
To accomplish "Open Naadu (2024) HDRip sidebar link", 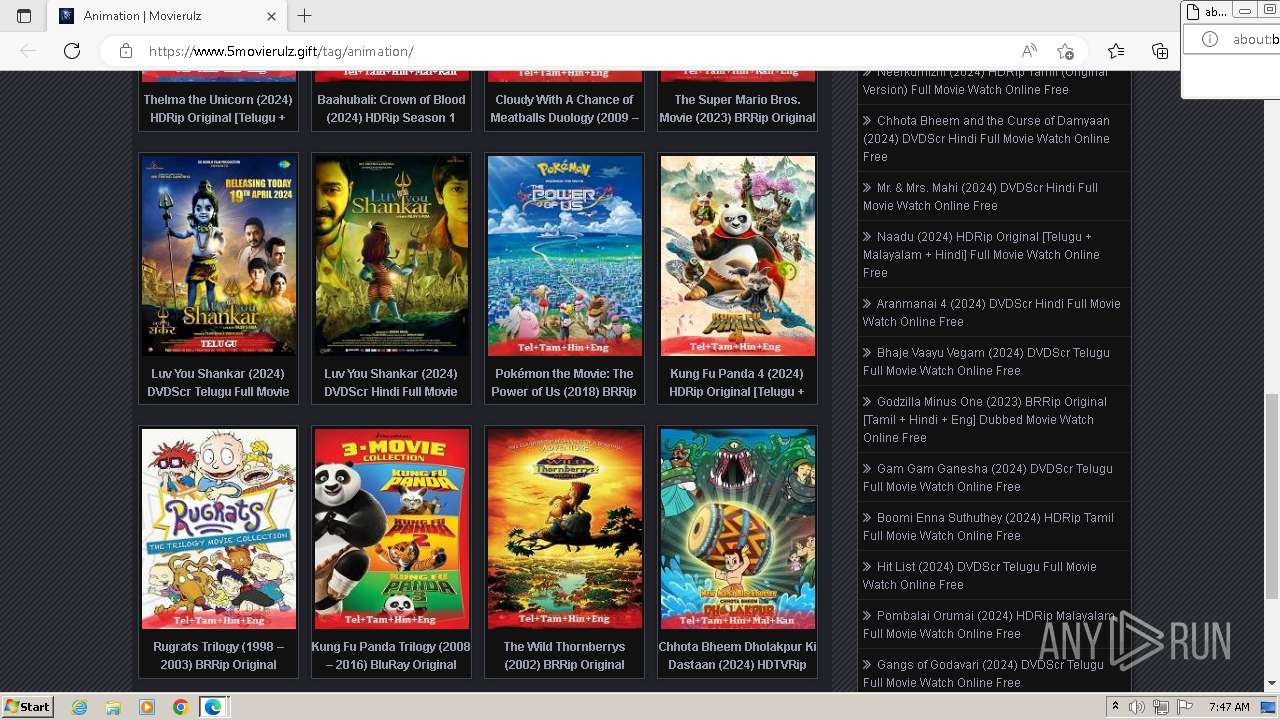I will tap(982, 255).
